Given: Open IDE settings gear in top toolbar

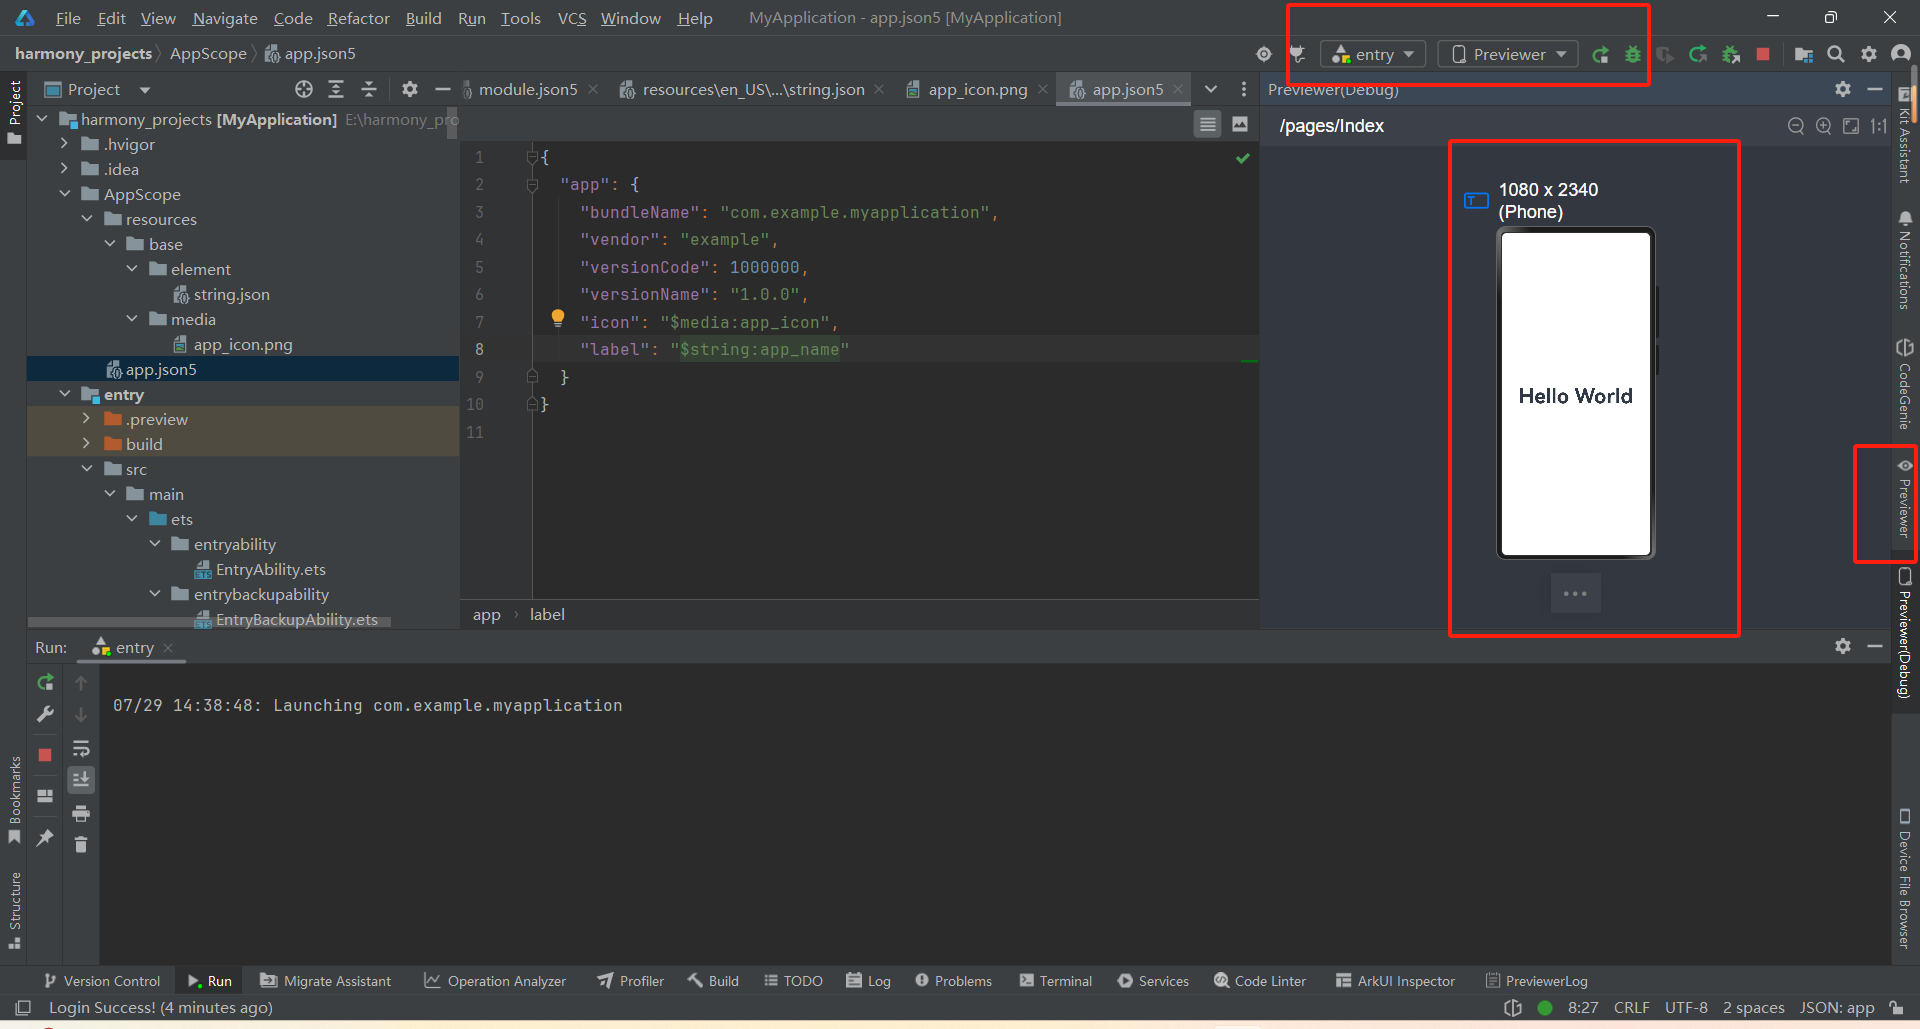Looking at the screenshot, I should pos(1869,54).
